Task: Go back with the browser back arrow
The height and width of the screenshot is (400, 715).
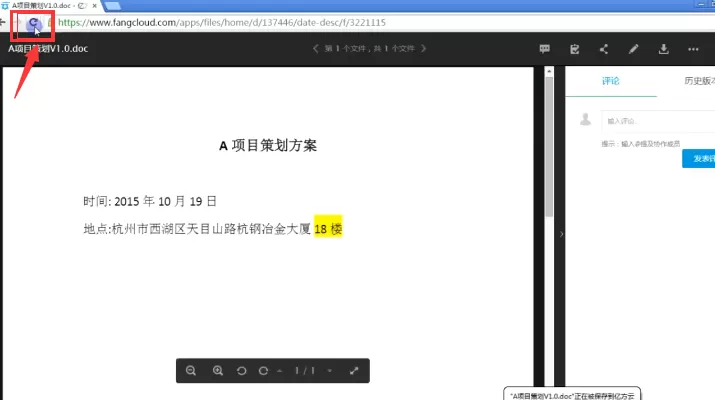Action: [x=2, y=22]
